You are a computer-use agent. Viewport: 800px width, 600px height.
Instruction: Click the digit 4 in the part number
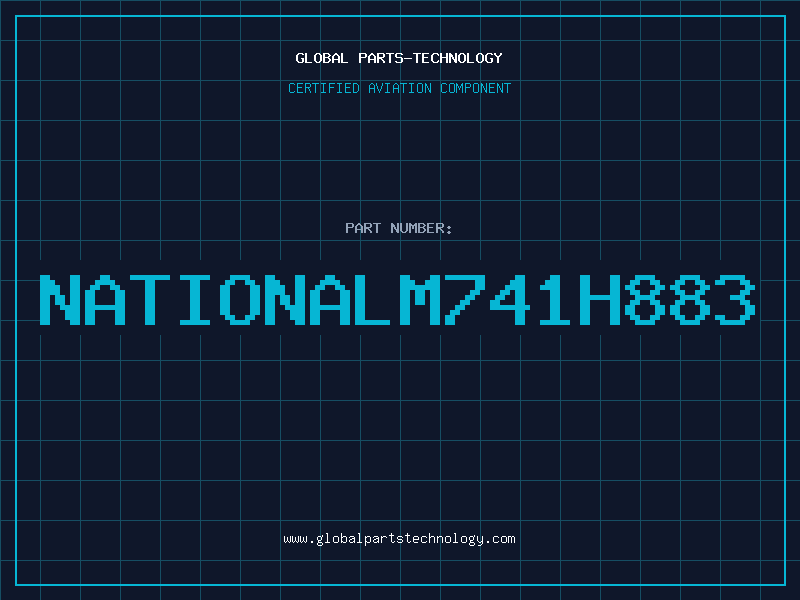coord(510,300)
